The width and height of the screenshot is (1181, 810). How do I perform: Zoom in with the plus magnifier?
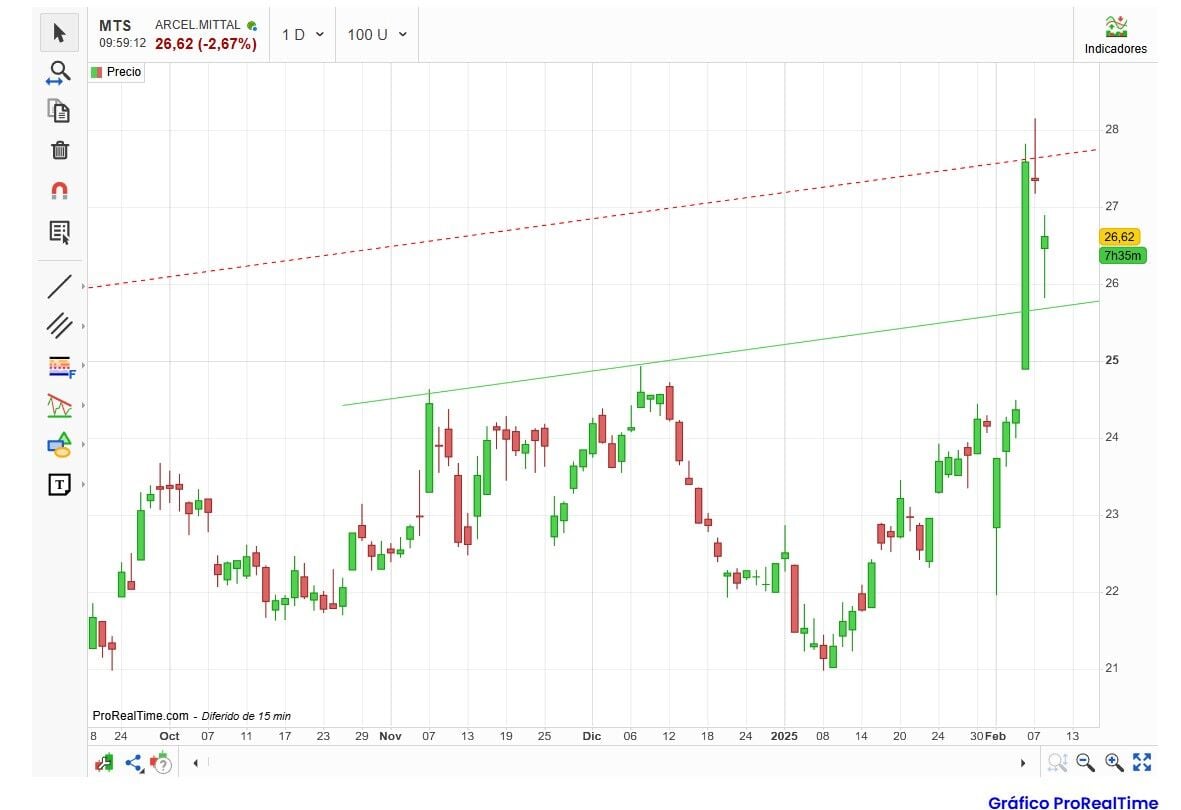pyautogui.click(x=1114, y=763)
